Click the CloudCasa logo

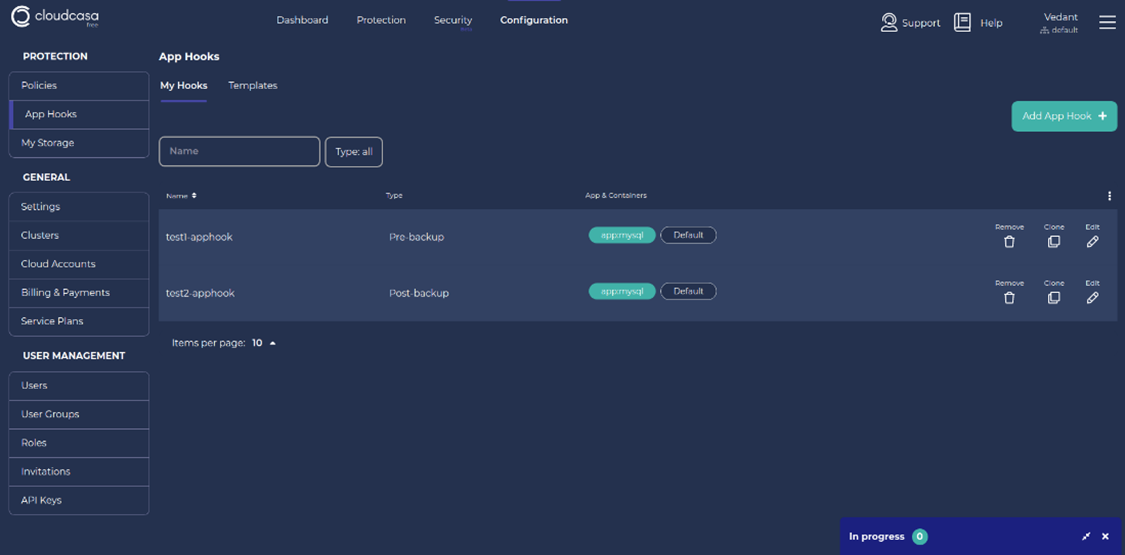point(55,17)
